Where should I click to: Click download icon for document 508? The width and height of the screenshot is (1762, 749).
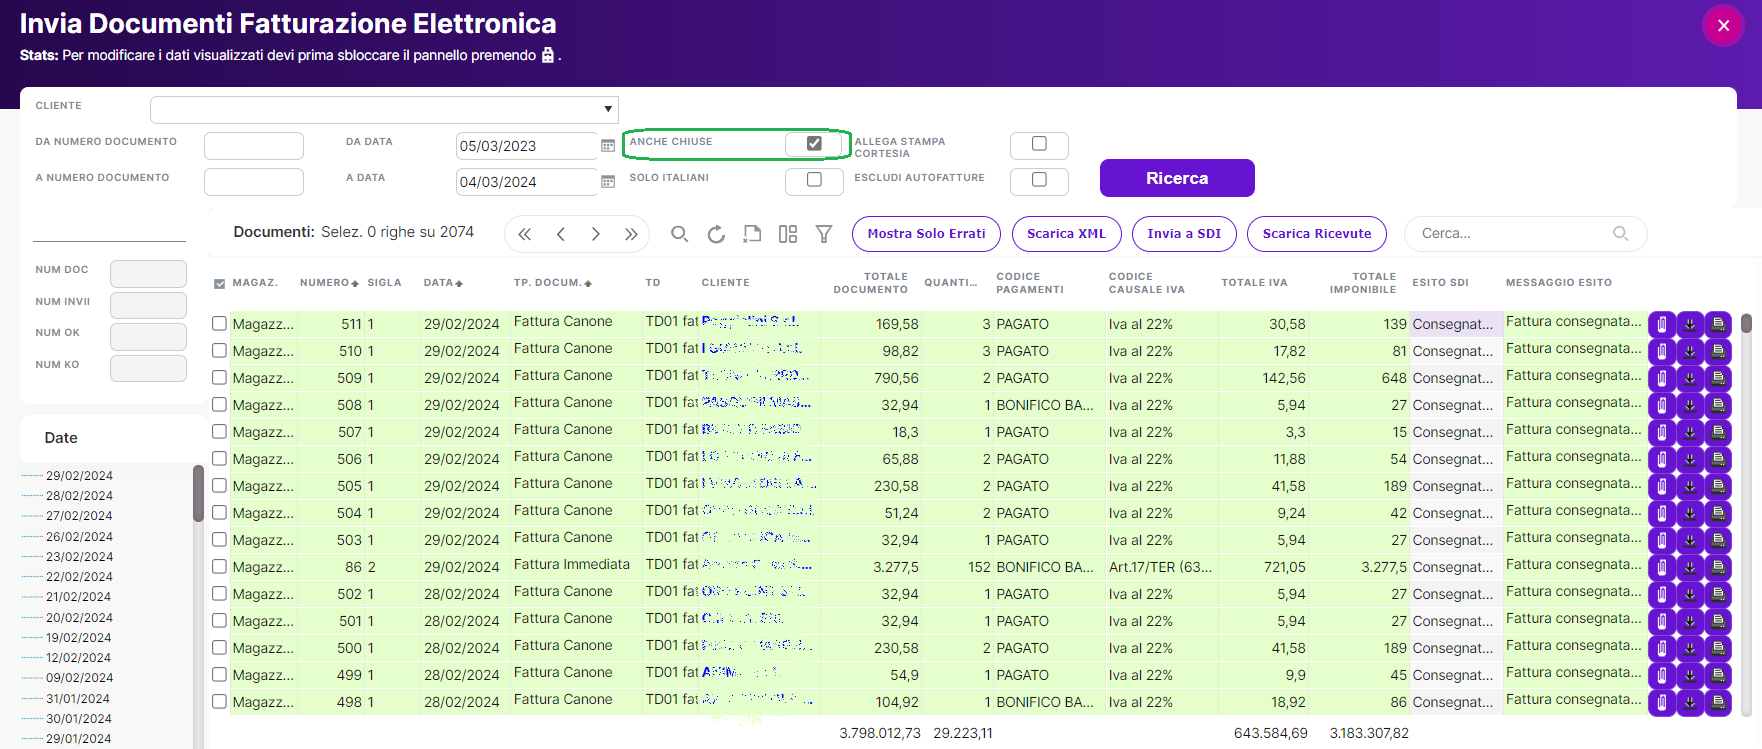pyautogui.click(x=1690, y=405)
